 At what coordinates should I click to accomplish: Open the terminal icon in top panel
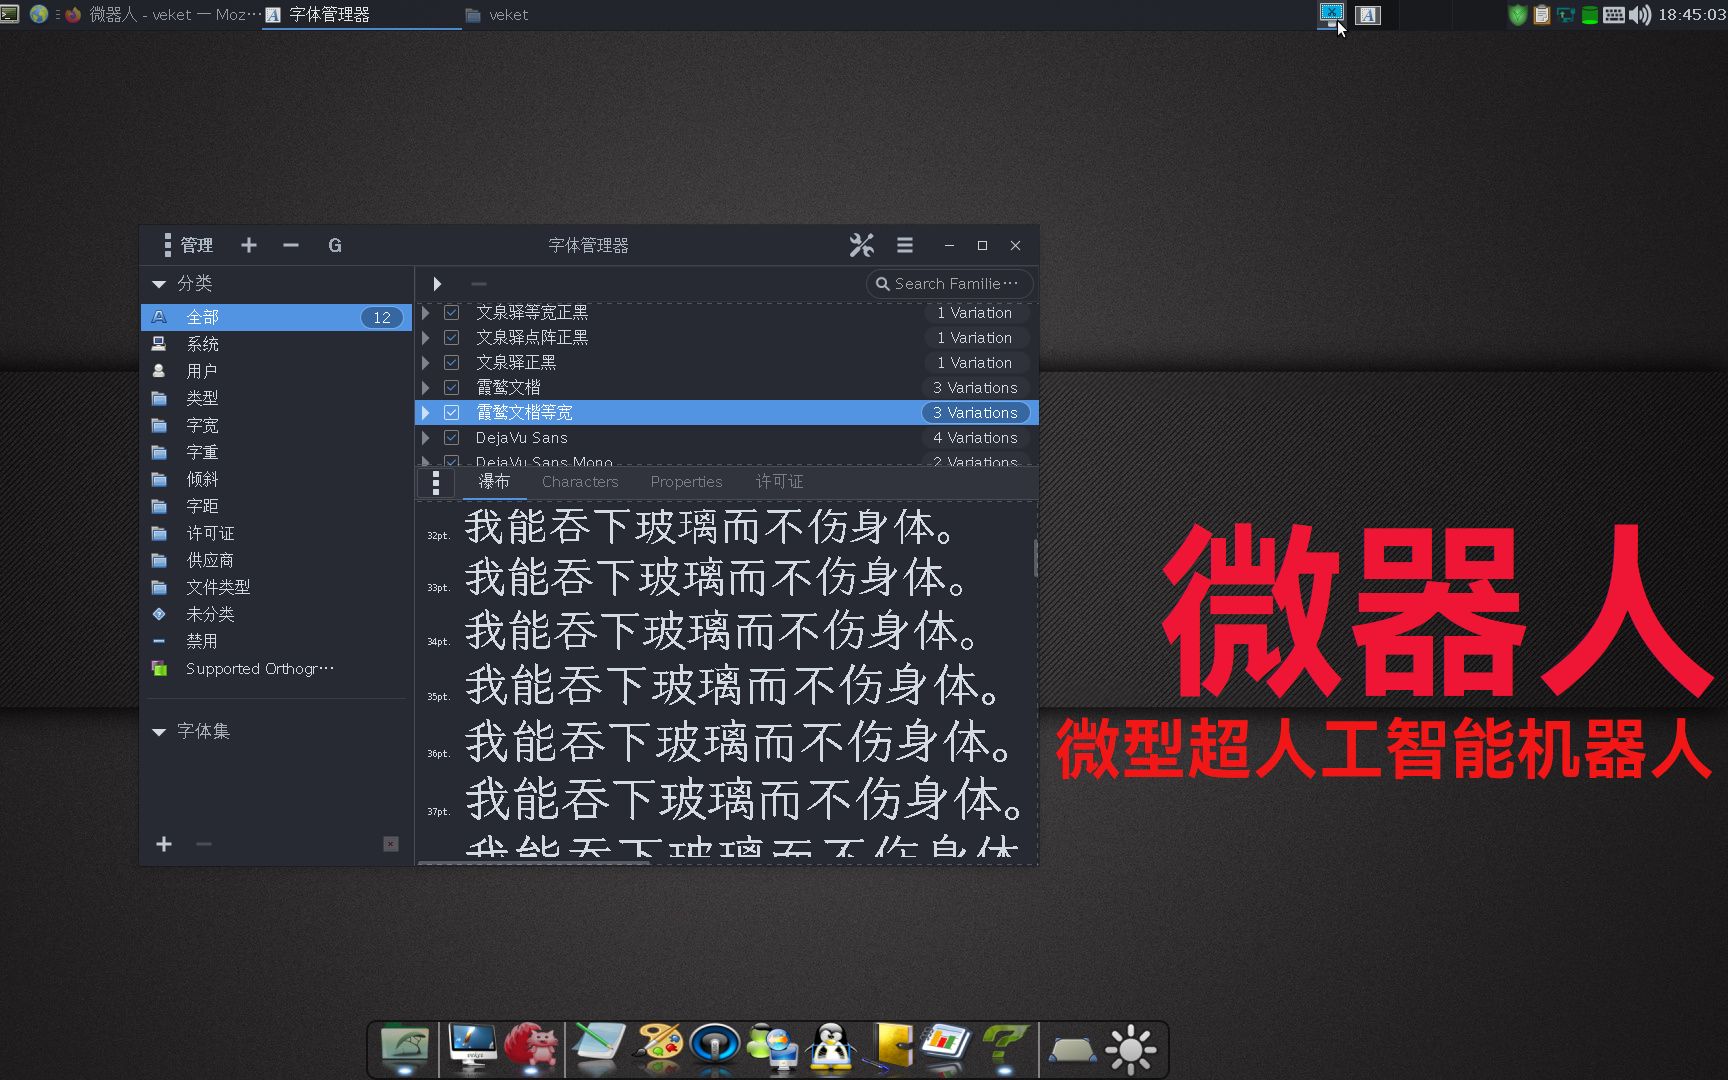(9, 14)
